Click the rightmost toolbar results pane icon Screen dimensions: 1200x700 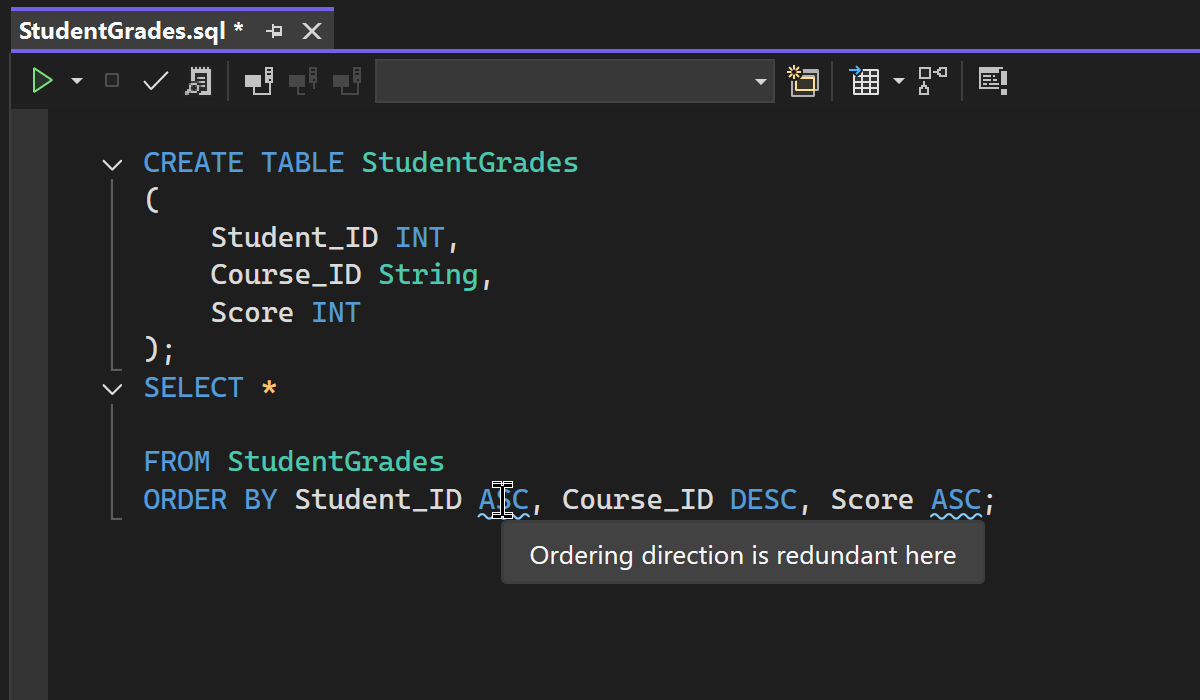tap(992, 81)
